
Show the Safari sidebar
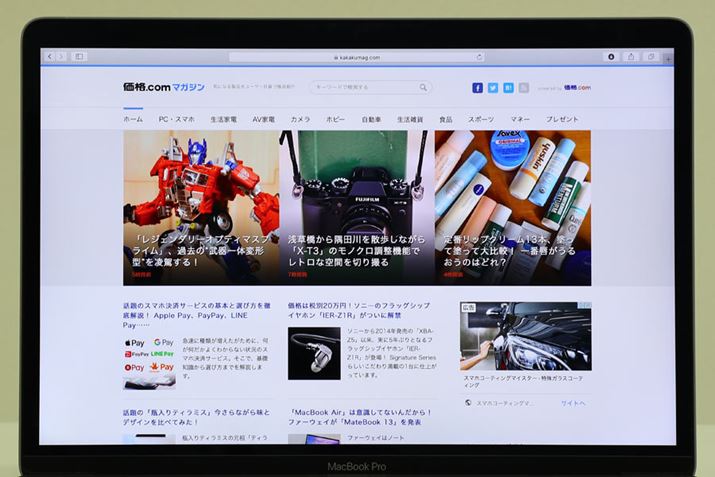(79, 57)
